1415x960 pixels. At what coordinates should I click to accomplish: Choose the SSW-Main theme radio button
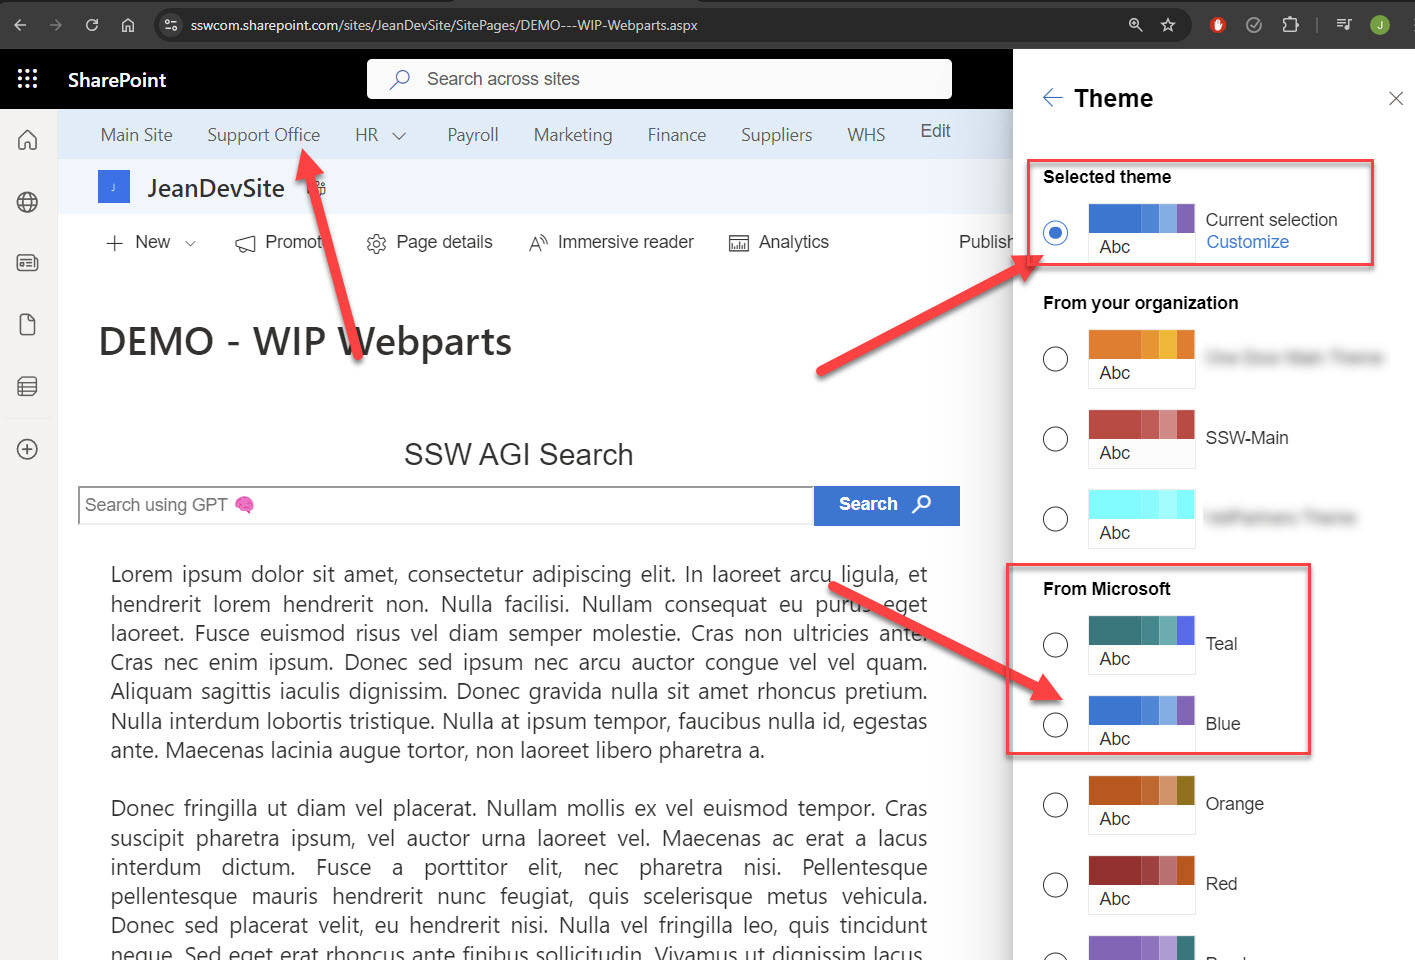(x=1055, y=439)
